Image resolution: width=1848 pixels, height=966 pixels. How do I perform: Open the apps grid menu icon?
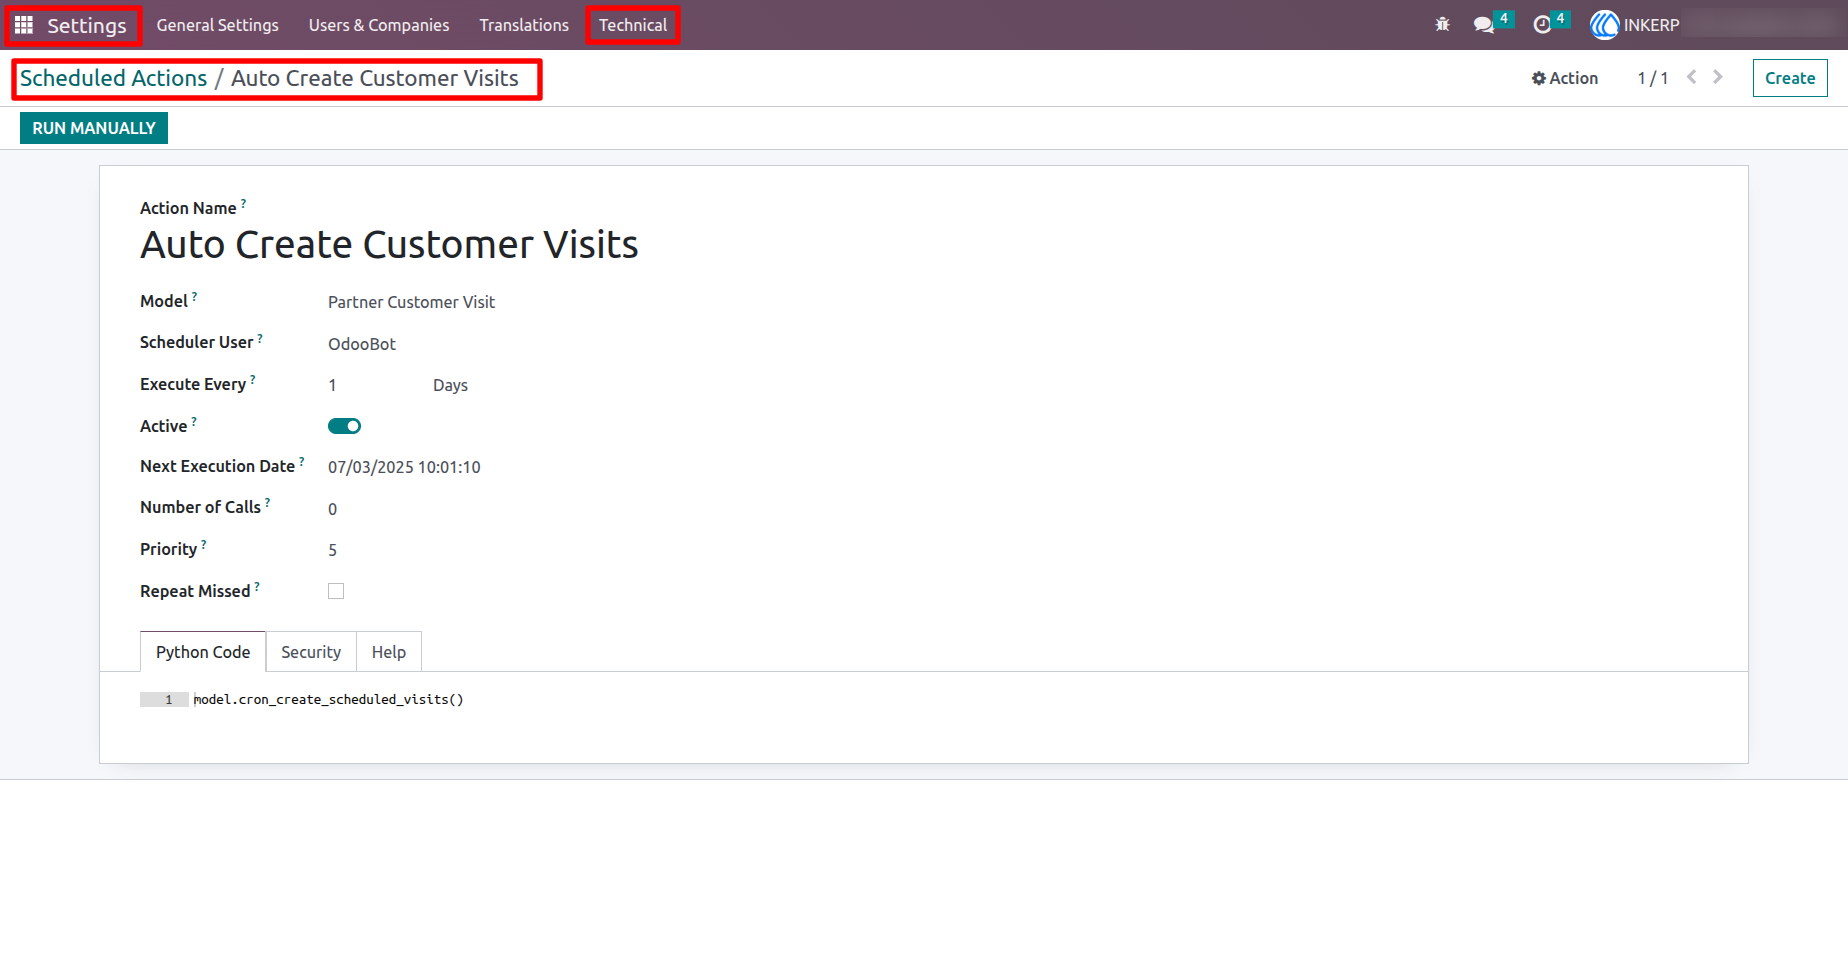click(24, 25)
